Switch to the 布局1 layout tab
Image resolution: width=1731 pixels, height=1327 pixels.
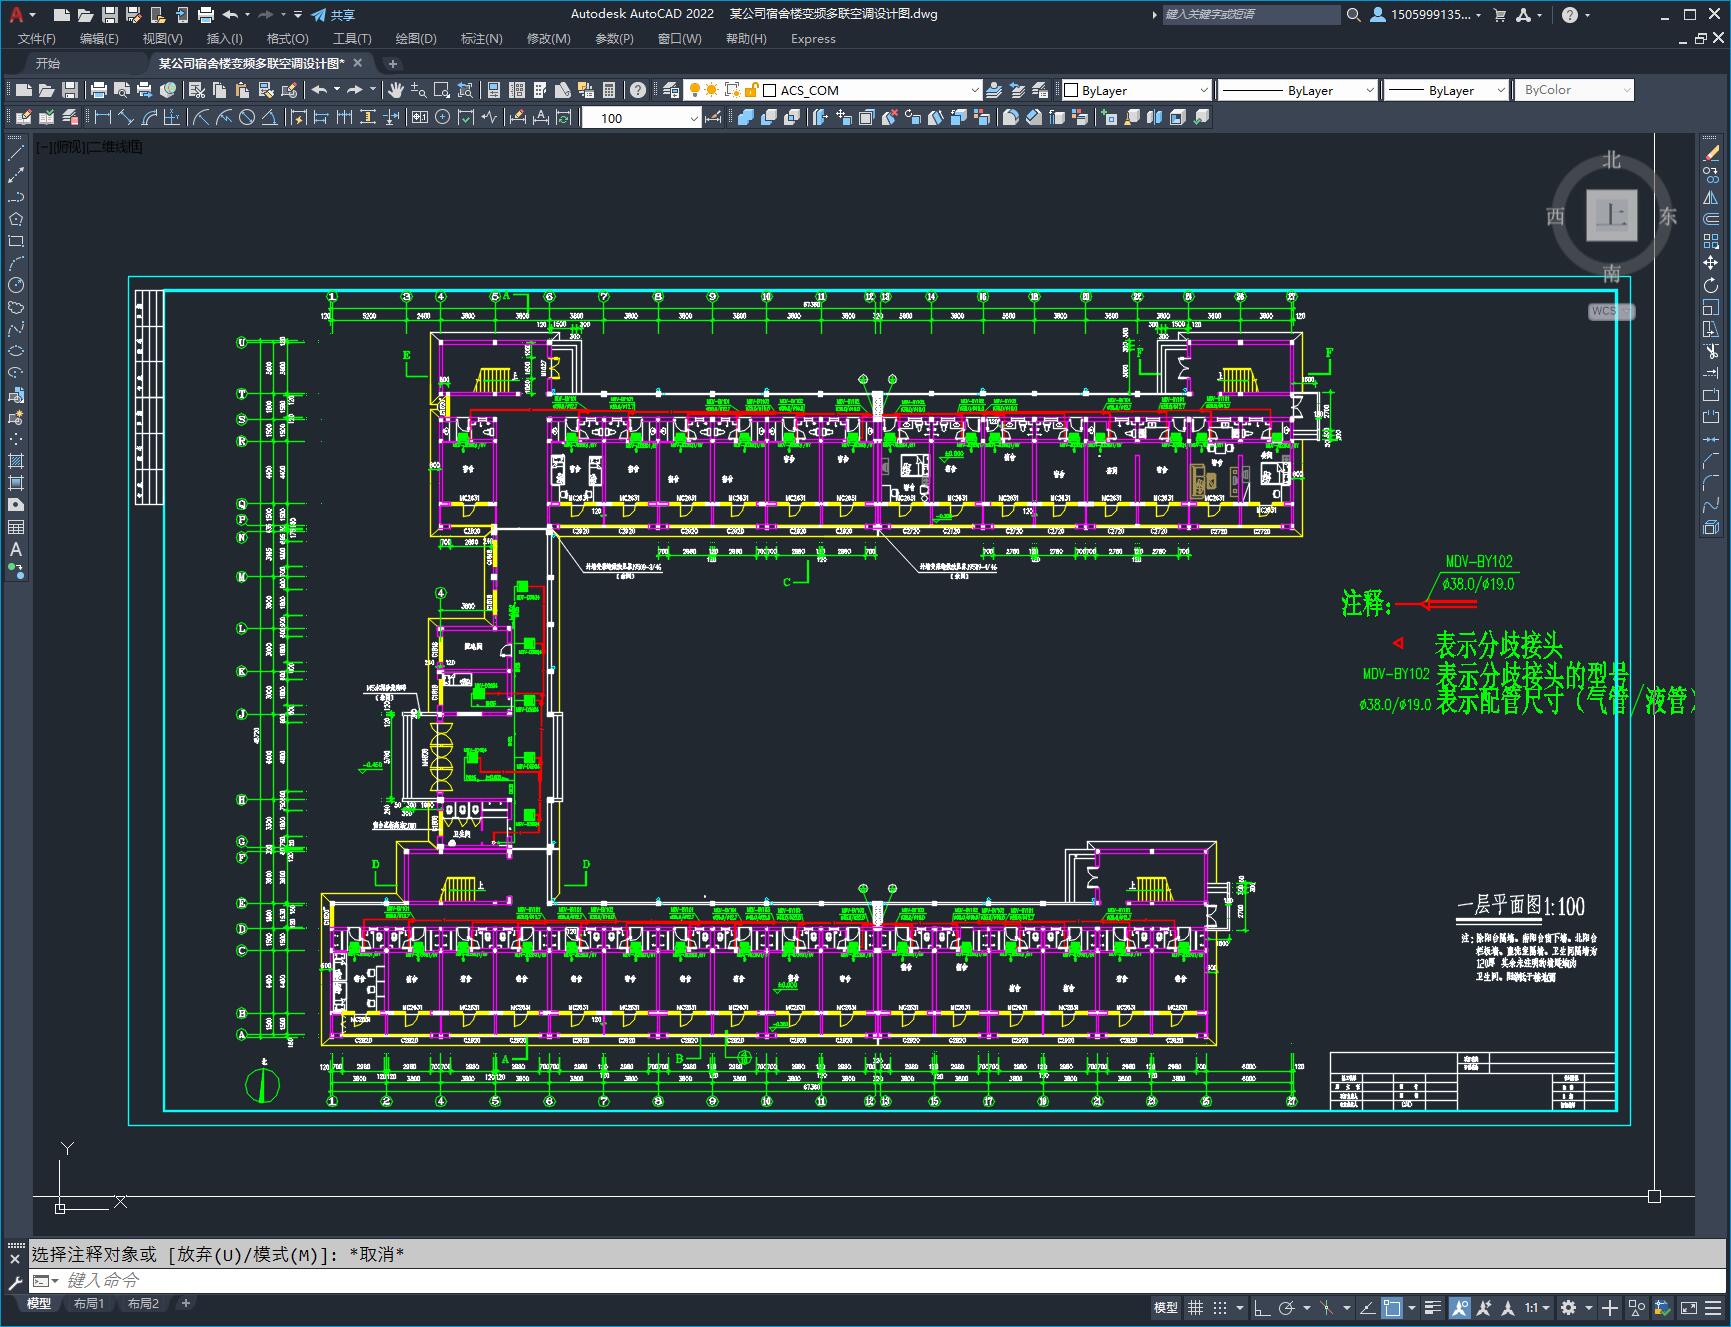(89, 1303)
